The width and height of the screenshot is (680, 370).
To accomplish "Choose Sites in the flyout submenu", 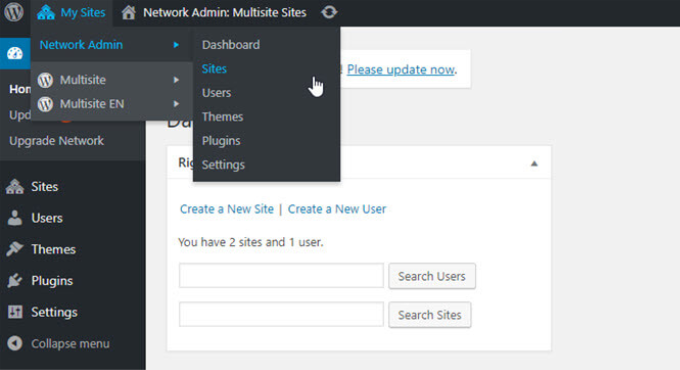I will click(214, 69).
